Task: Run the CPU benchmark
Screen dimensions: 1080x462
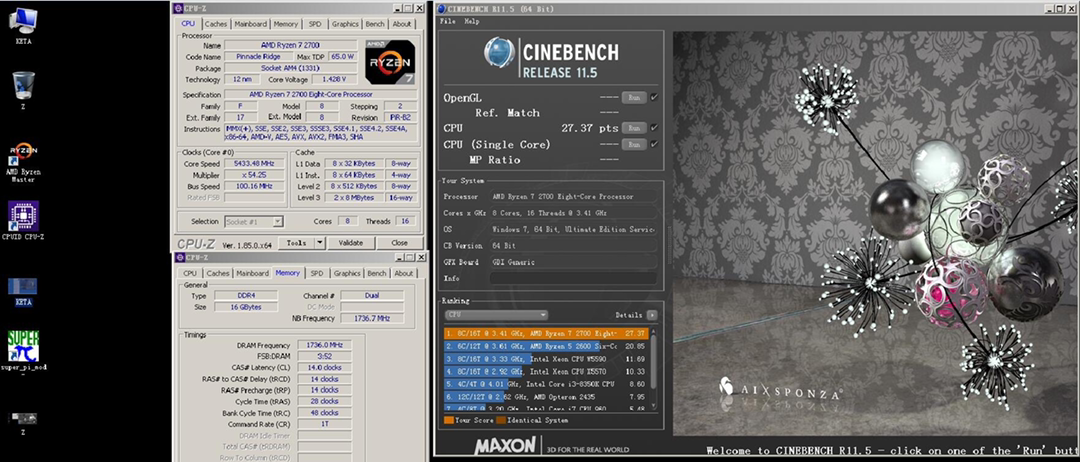Action: point(634,128)
